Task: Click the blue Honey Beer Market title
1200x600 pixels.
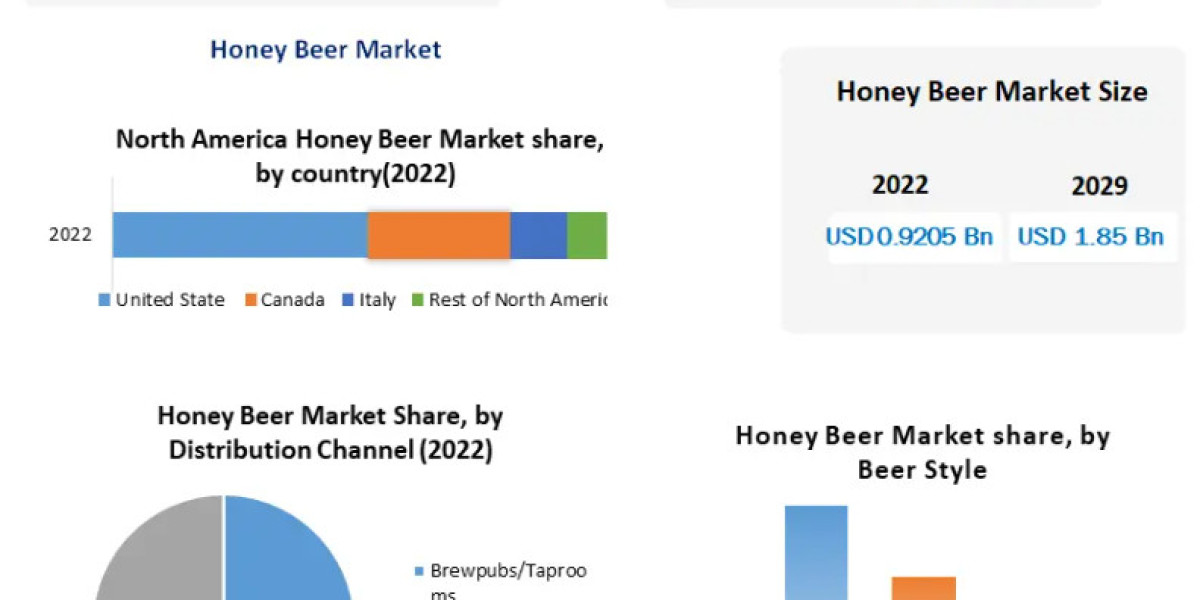Action: coord(325,49)
